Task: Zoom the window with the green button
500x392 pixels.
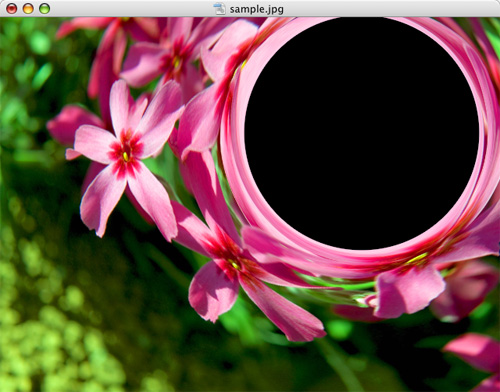Action: [x=45, y=8]
